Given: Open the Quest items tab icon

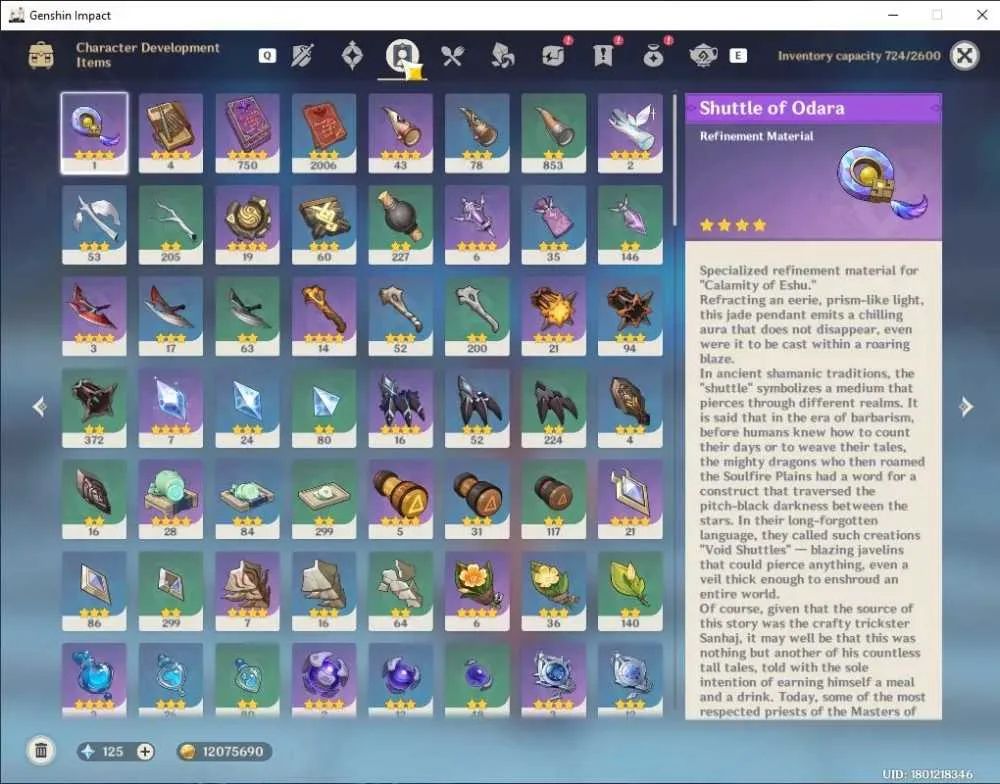Looking at the screenshot, I should point(603,55).
